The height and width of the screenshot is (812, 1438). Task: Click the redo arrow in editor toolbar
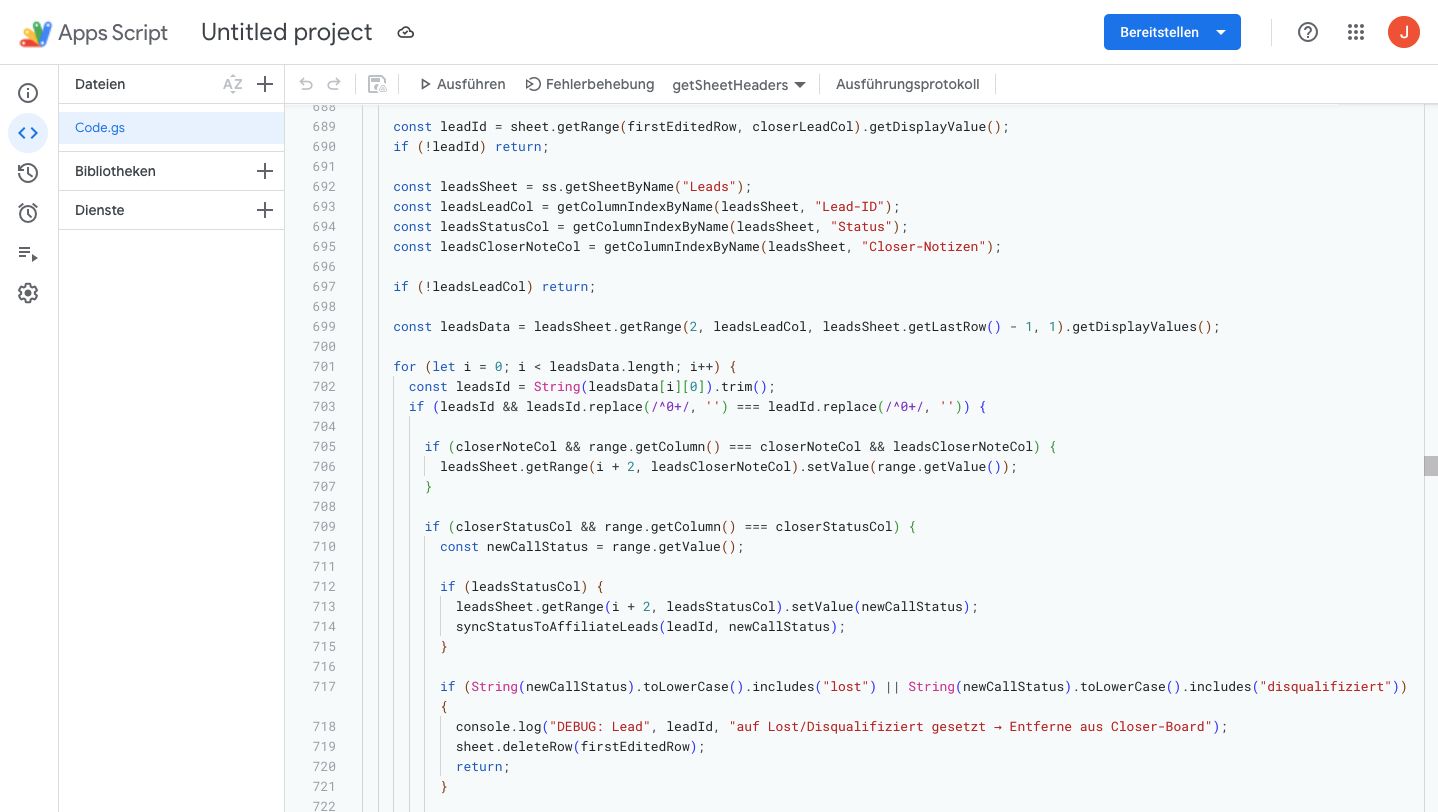[x=334, y=85]
